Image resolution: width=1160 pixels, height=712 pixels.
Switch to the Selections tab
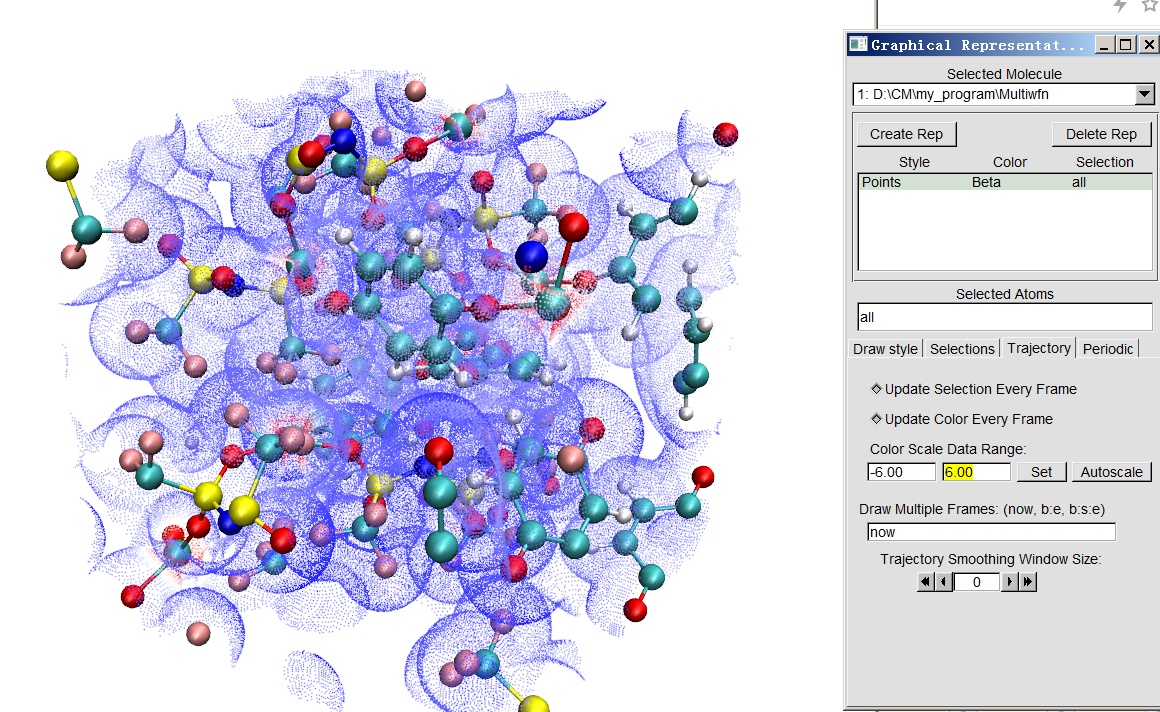pyautogui.click(x=962, y=349)
